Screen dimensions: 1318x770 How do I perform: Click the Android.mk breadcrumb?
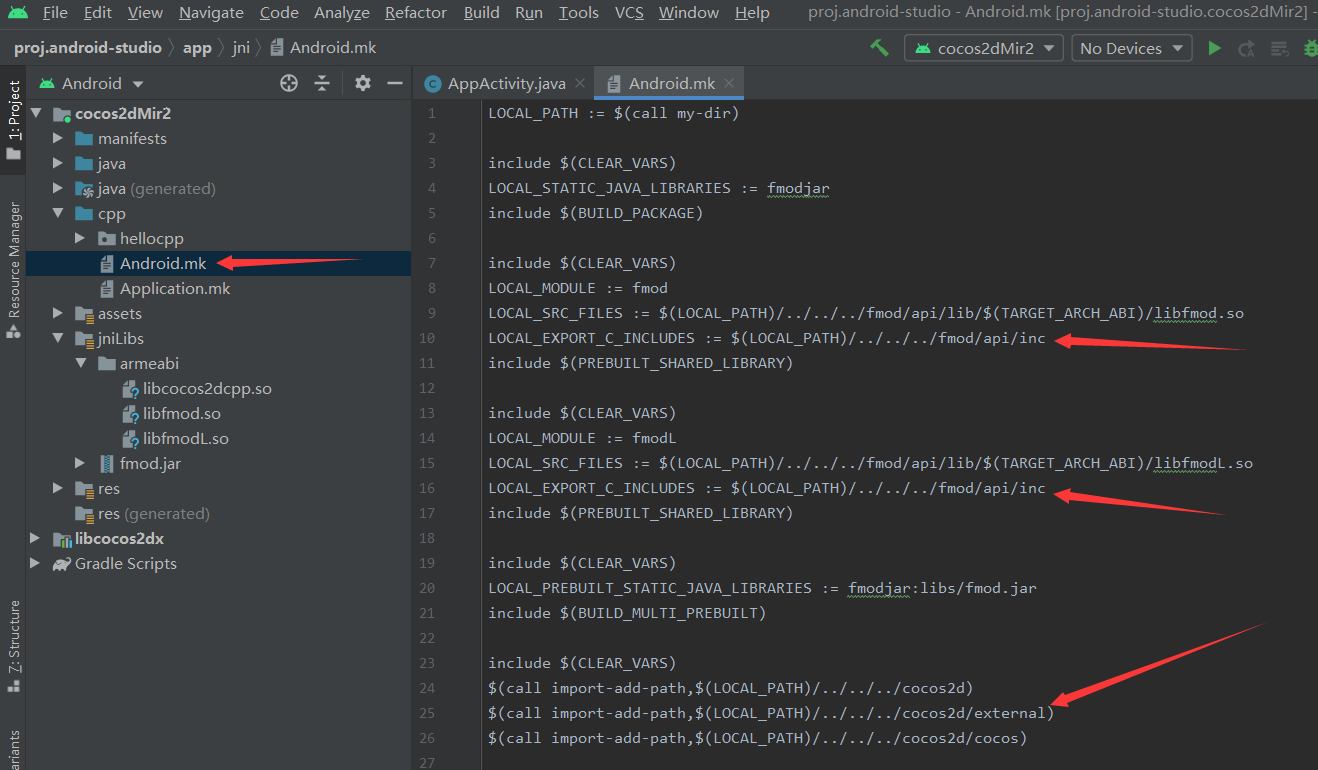[323, 48]
